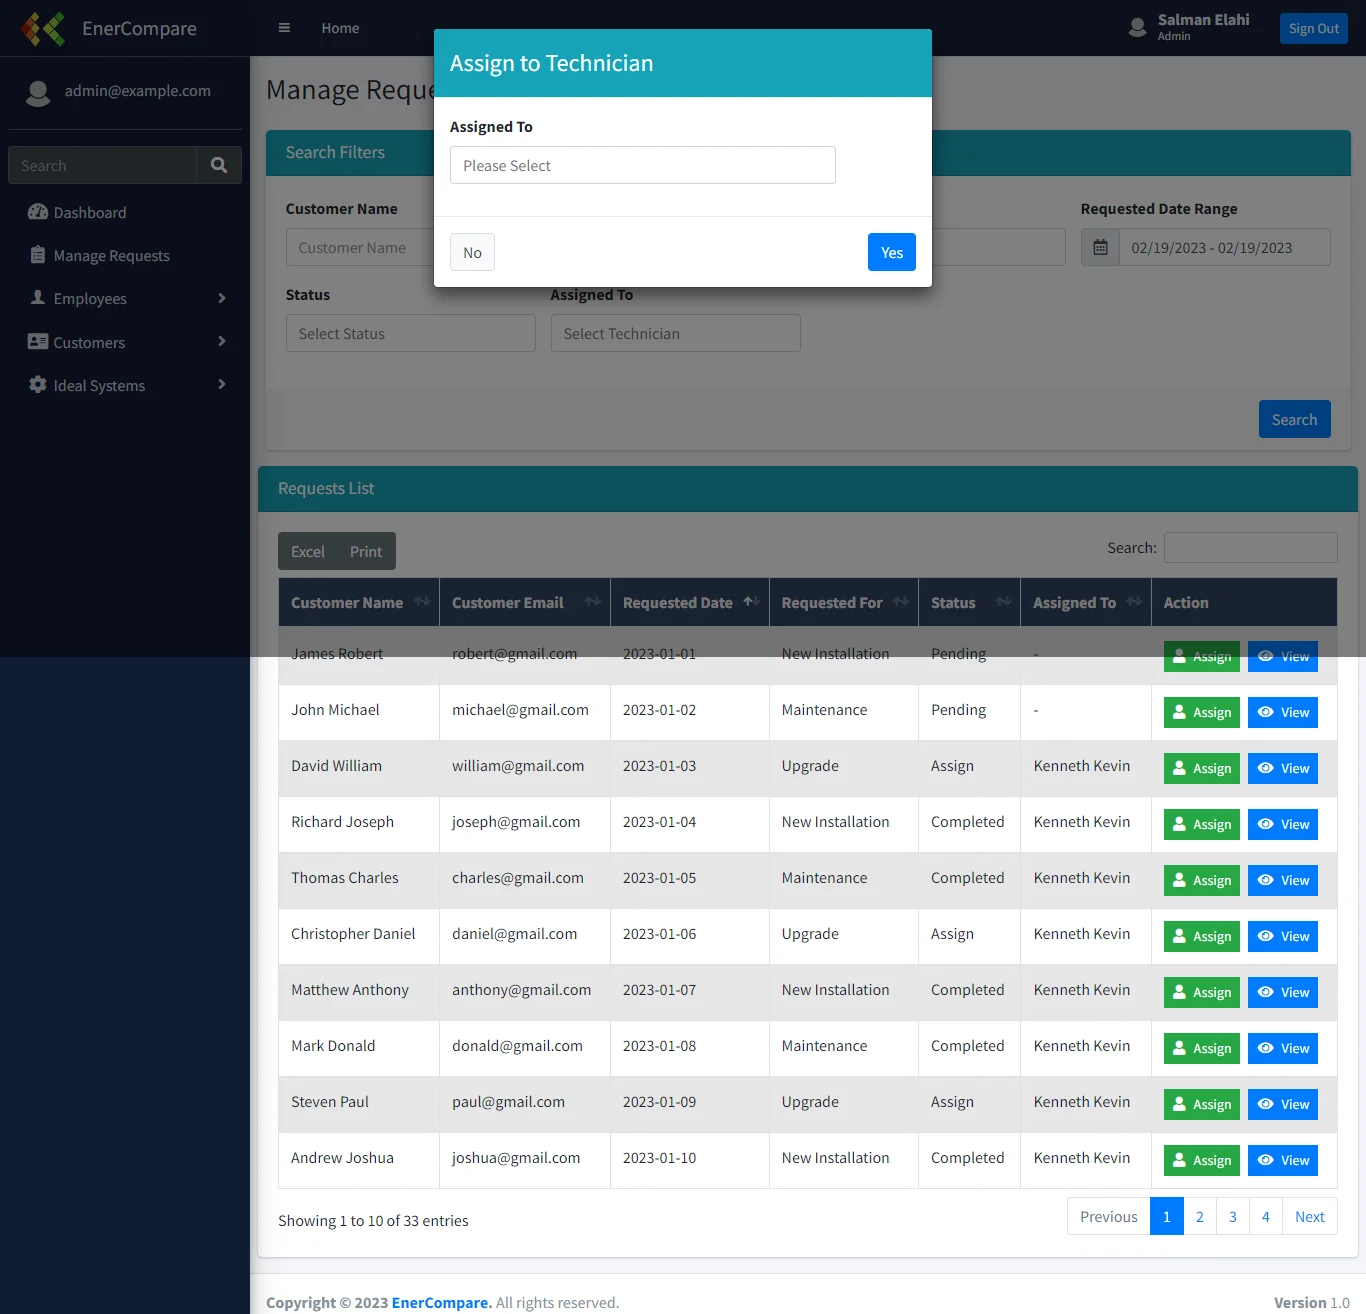Go to page 3 of requests list
The height and width of the screenshot is (1314, 1366).
click(x=1232, y=1216)
